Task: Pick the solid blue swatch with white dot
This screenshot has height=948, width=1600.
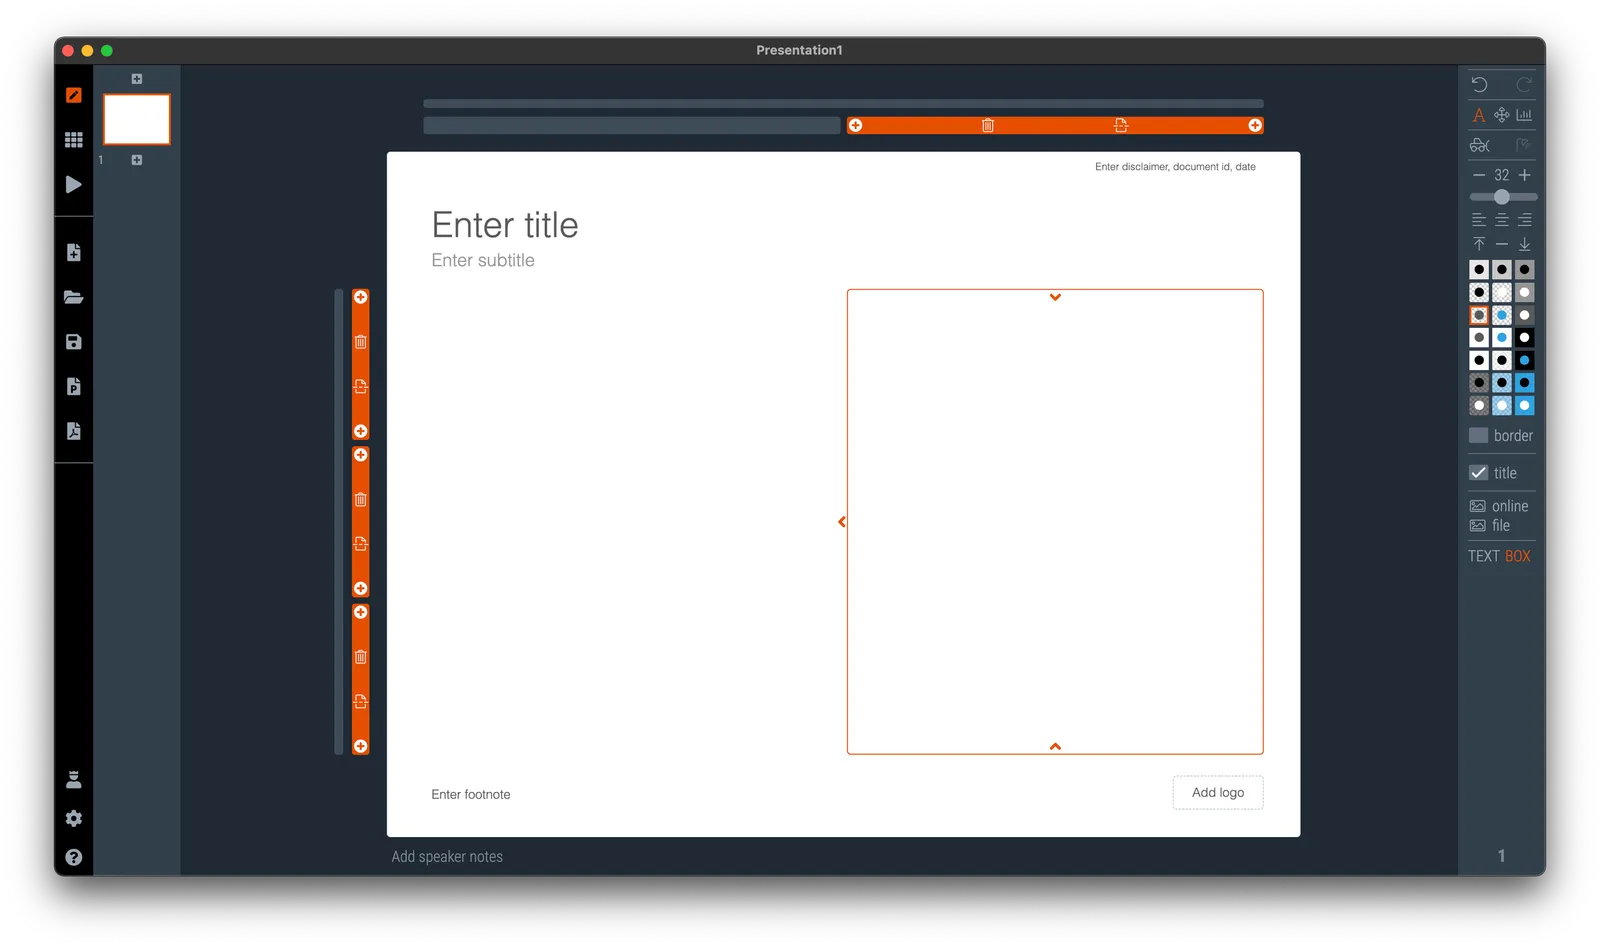Action: pyautogui.click(x=1524, y=405)
